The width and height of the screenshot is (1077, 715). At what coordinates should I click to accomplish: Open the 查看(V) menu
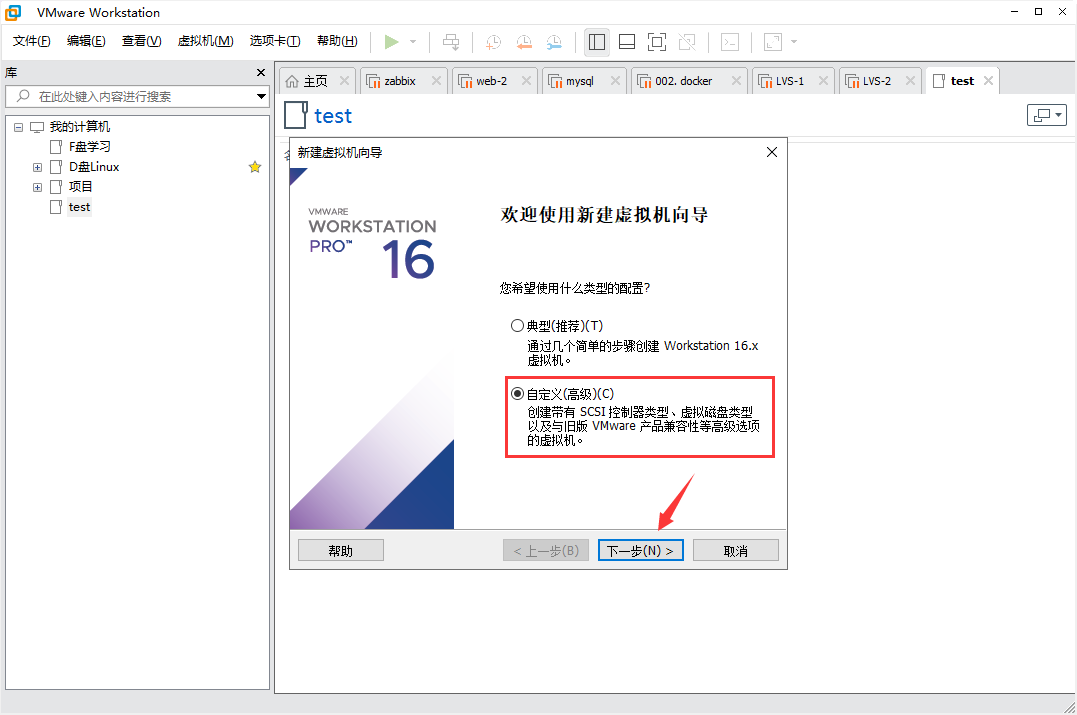(x=141, y=41)
